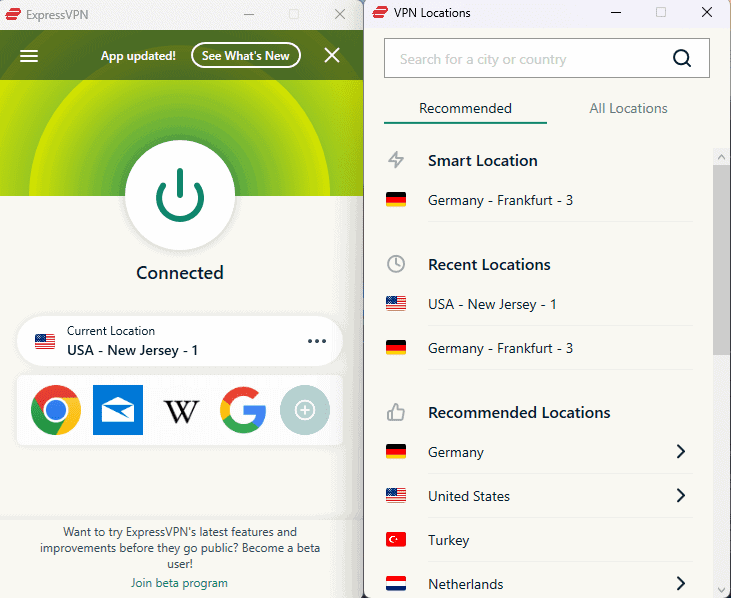Select Germany in Recommended Locations
The width and height of the screenshot is (731, 598).
tap(539, 452)
